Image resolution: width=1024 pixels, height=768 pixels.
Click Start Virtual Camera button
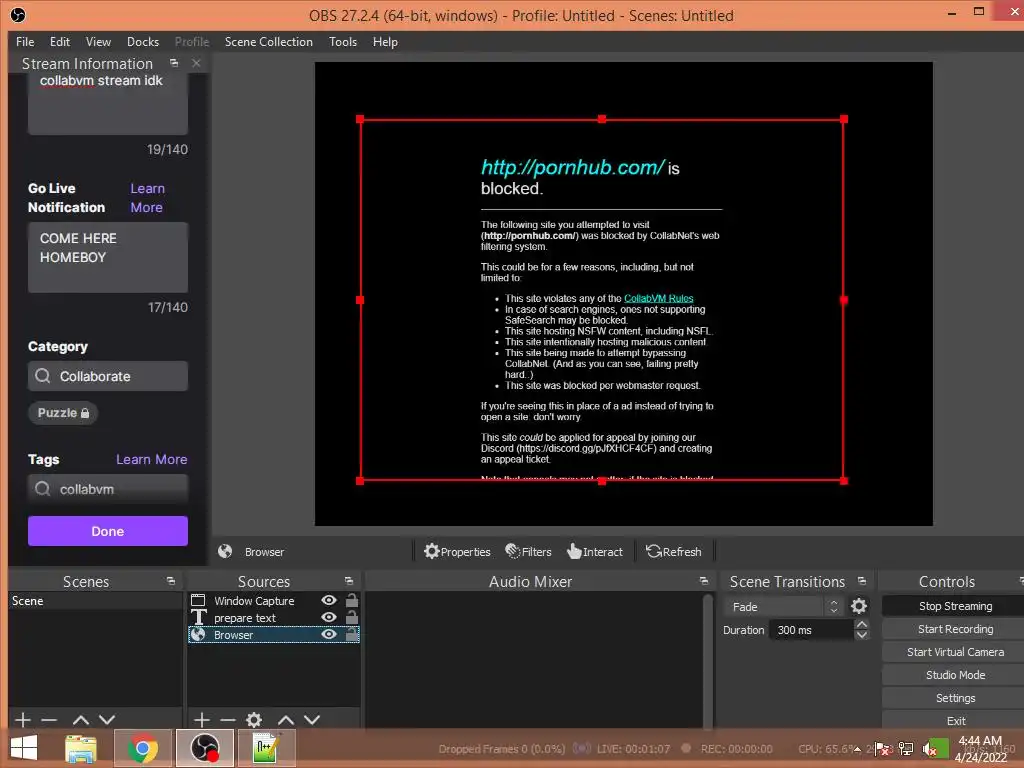tap(955, 652)
